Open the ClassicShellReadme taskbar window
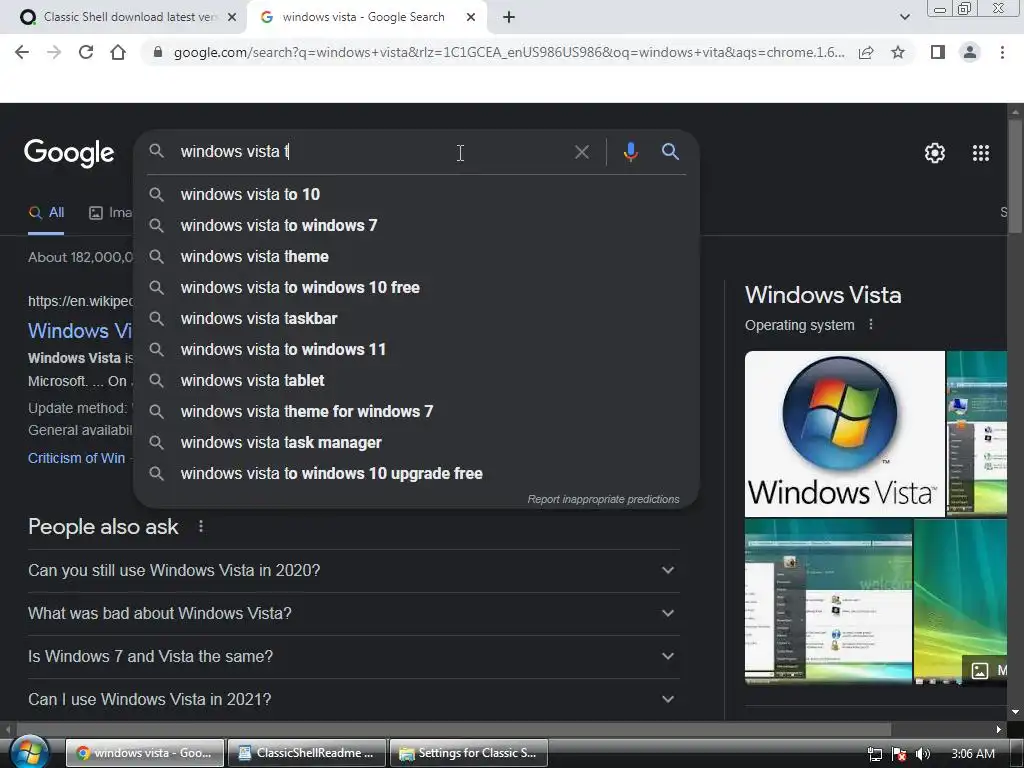 click(307, 753)
